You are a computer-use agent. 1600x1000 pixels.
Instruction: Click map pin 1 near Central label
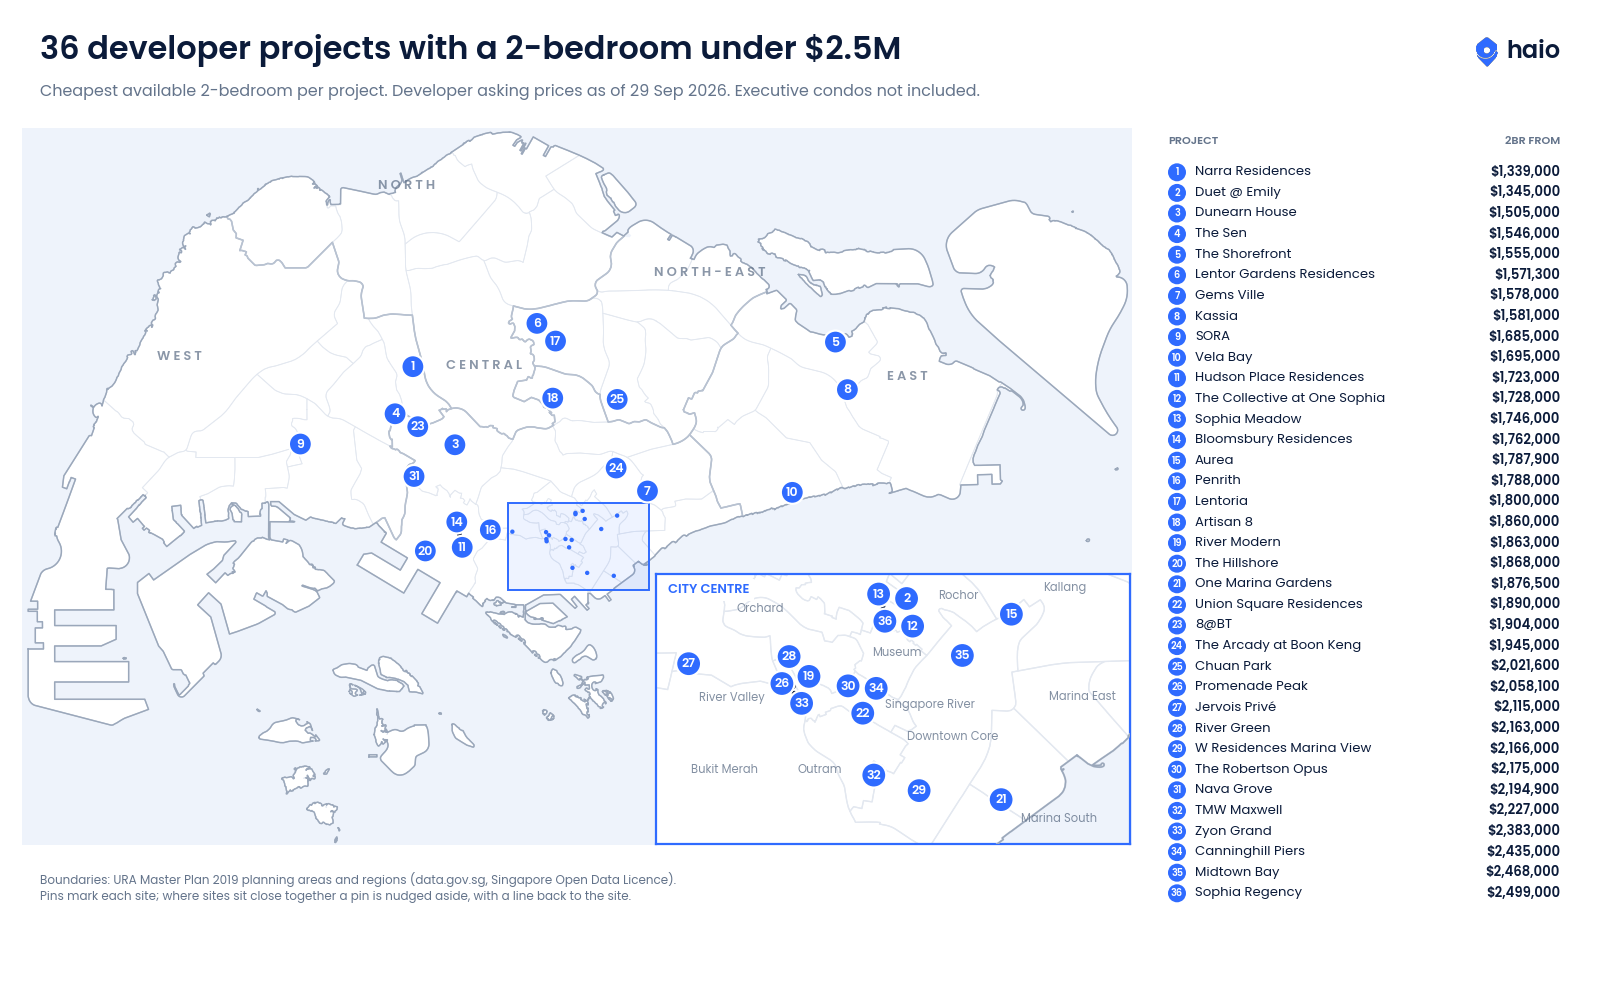pos(413,367)
